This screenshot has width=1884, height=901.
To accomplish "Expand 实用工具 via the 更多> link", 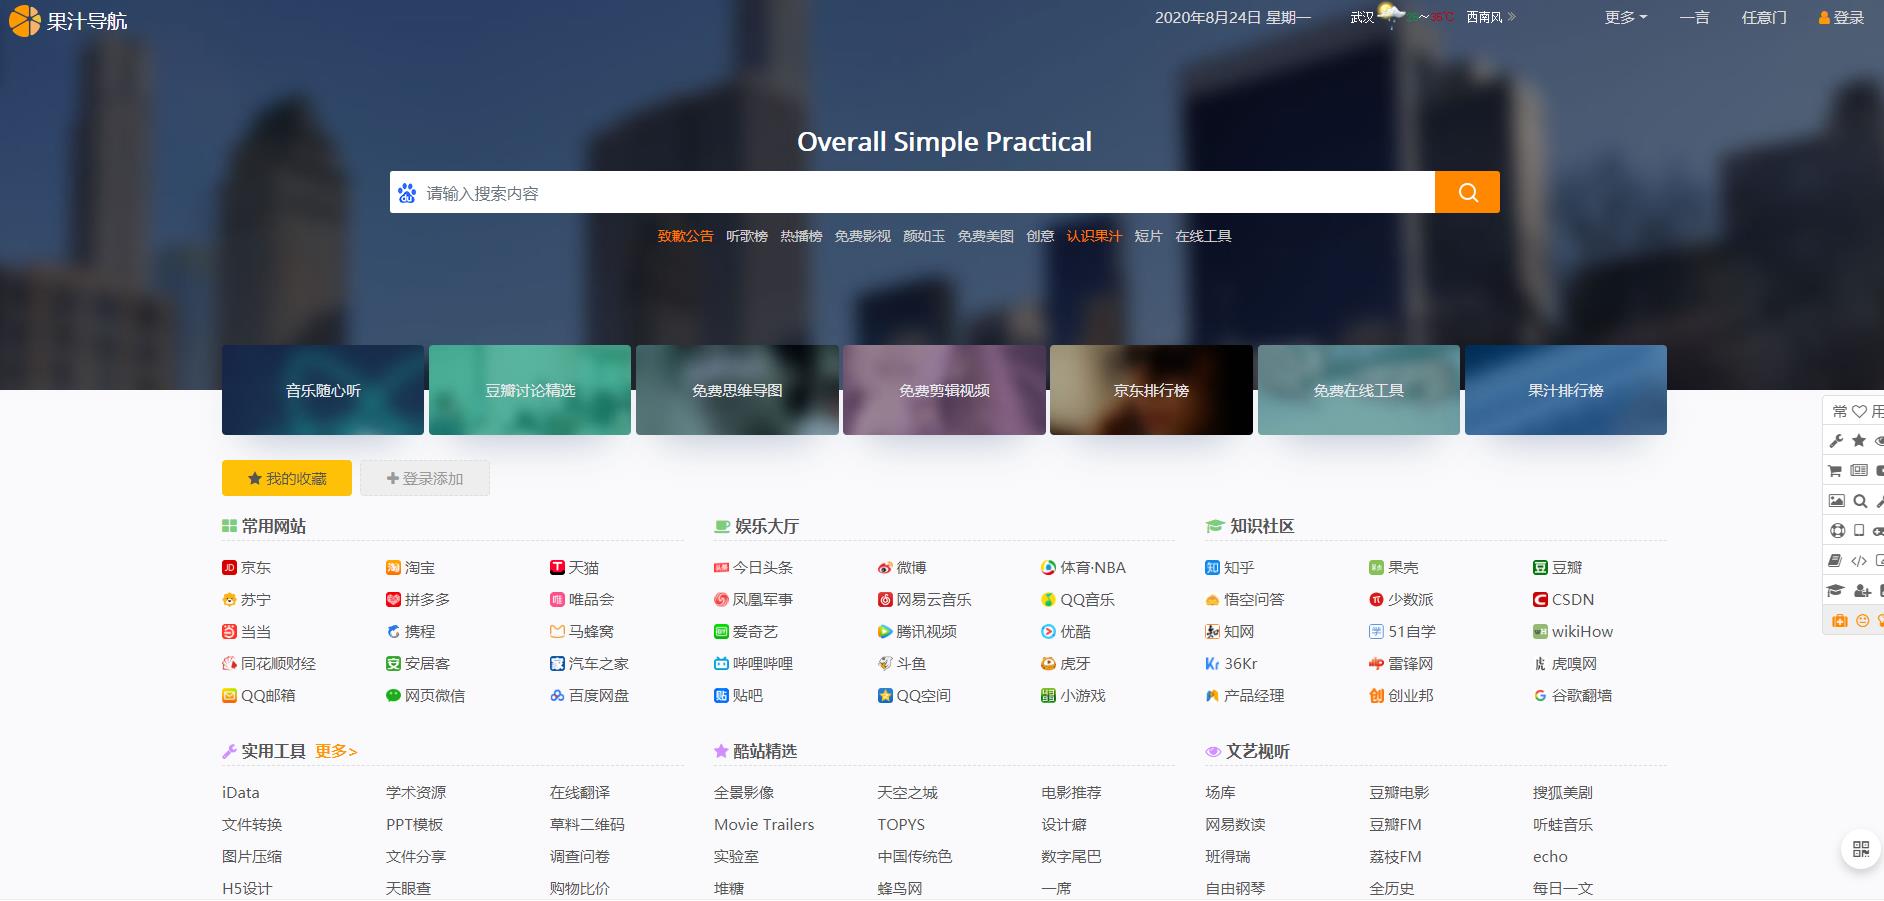I will (336, 751).
